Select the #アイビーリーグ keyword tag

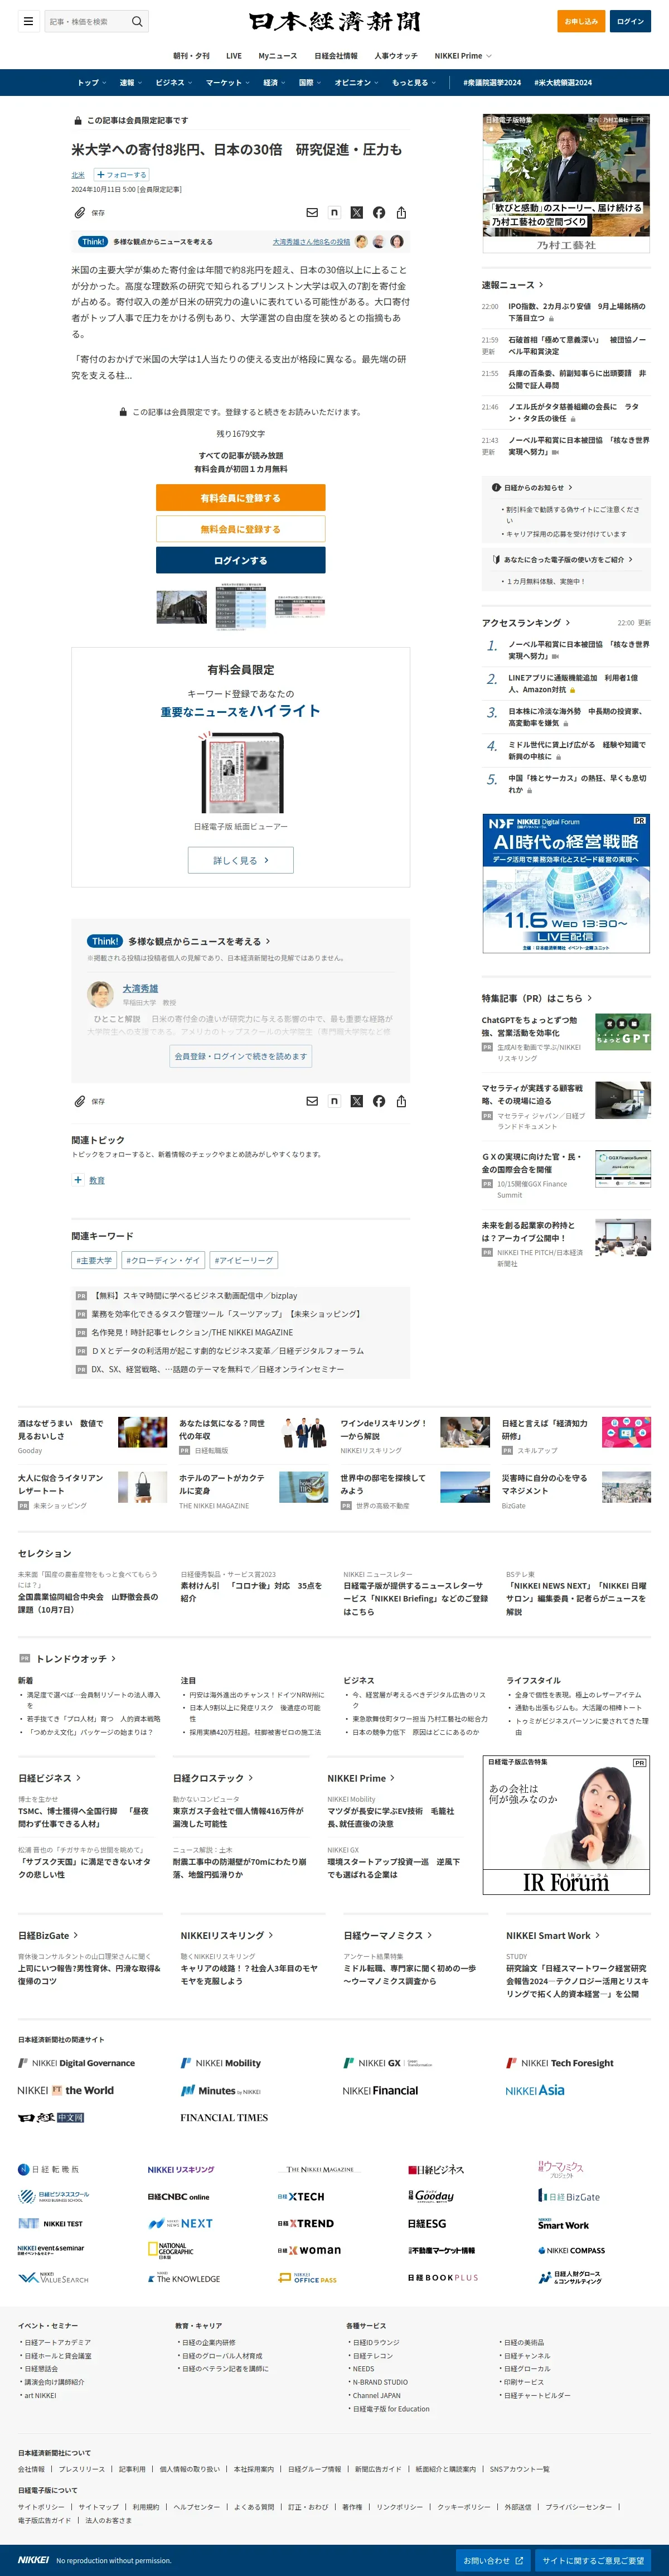[244, 1260]
